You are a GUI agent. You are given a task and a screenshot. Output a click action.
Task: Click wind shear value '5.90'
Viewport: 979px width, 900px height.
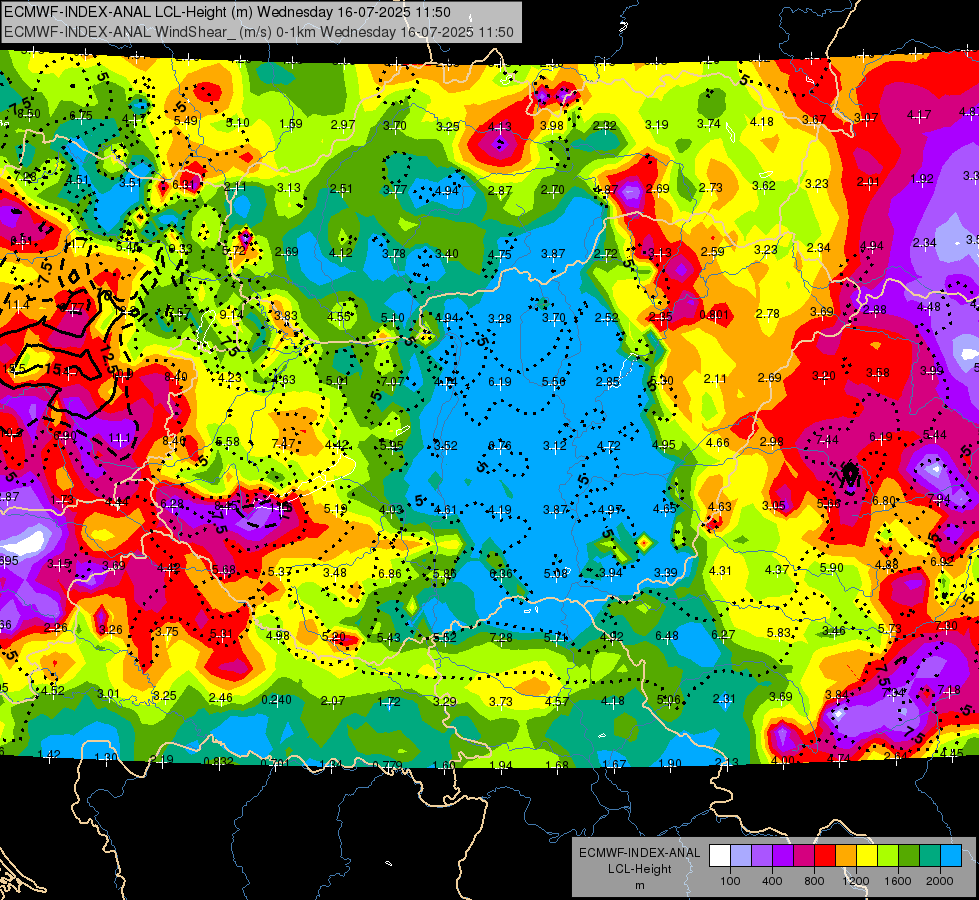832,568
